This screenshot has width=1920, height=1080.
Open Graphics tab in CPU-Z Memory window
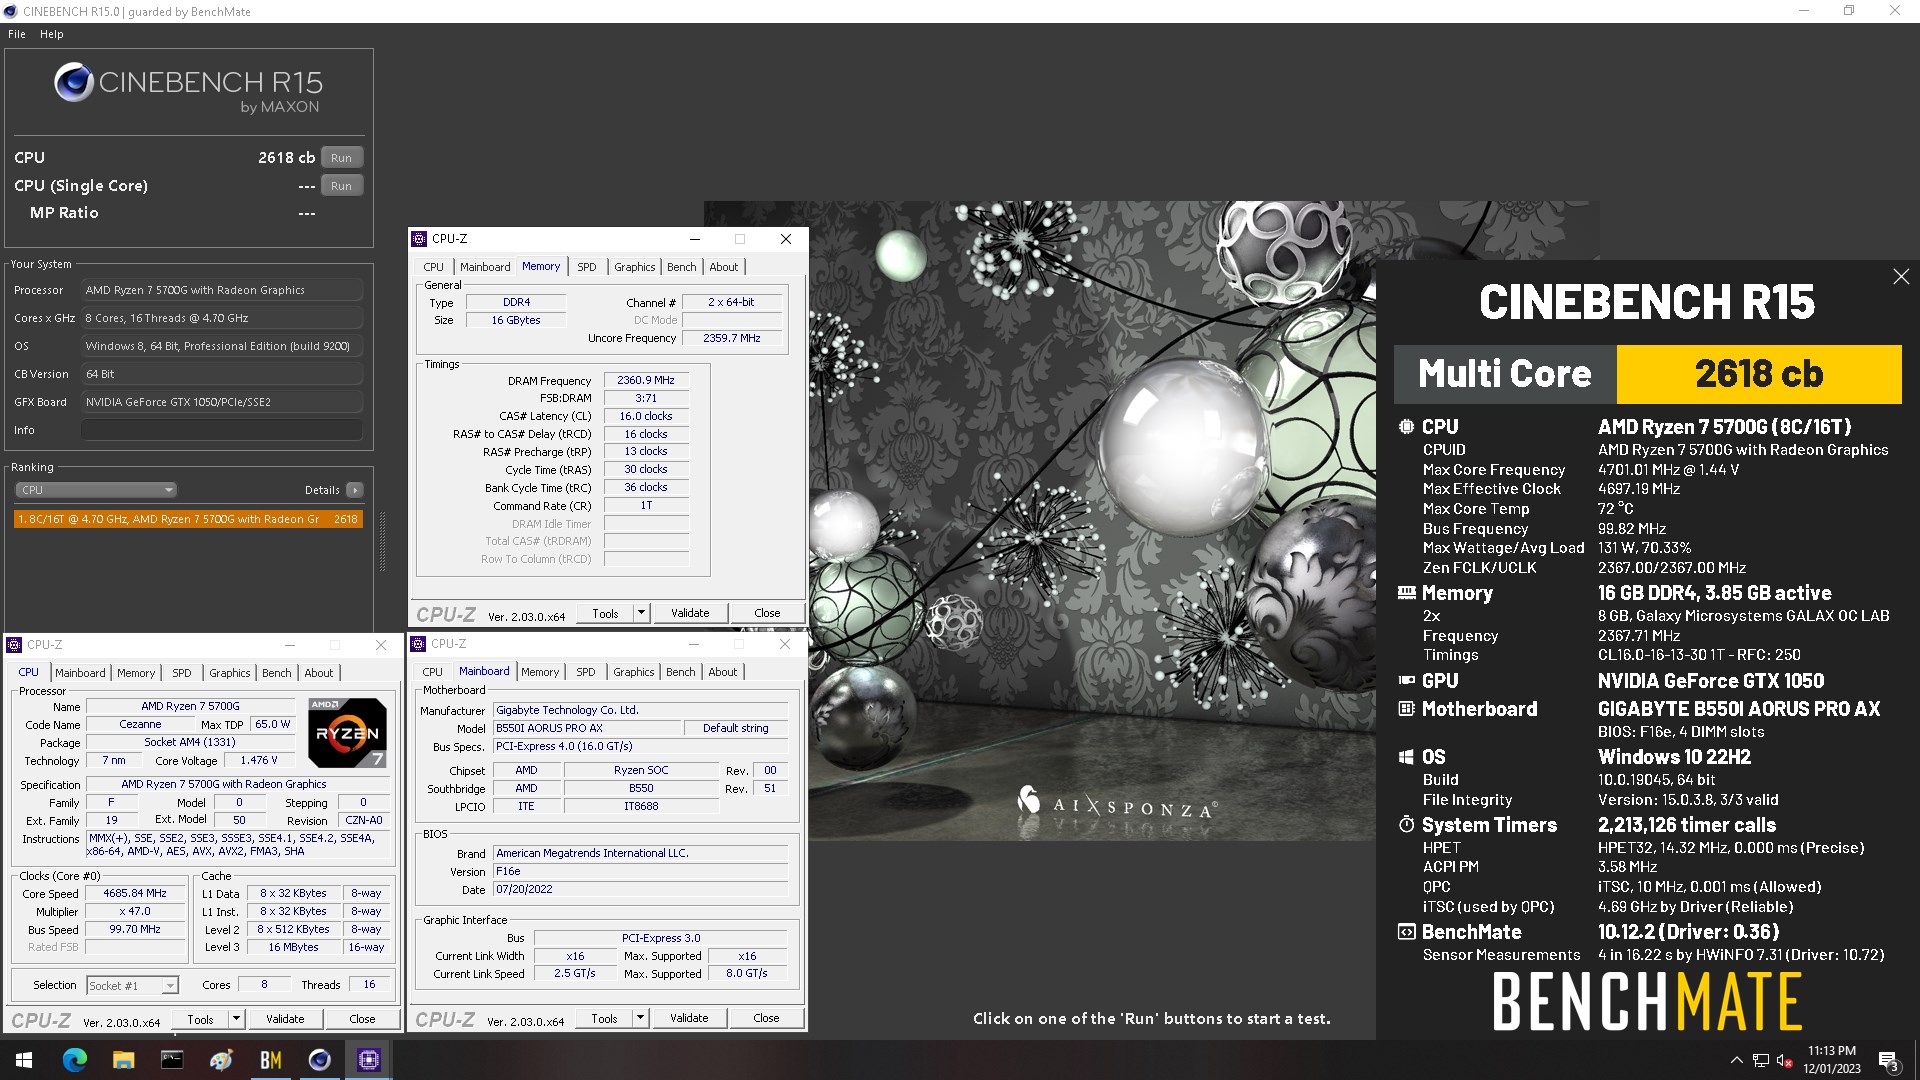click(634, 267)
